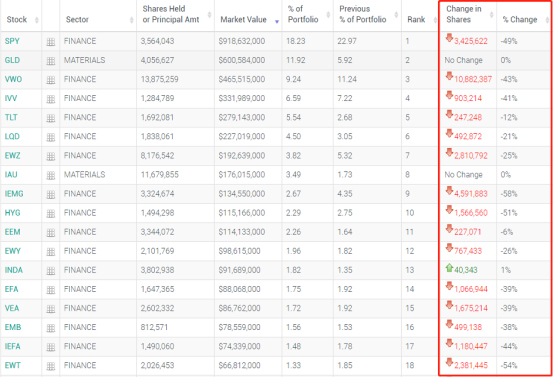
Task: Open the grid icon in the HYG row
Action: coord(50,213)
